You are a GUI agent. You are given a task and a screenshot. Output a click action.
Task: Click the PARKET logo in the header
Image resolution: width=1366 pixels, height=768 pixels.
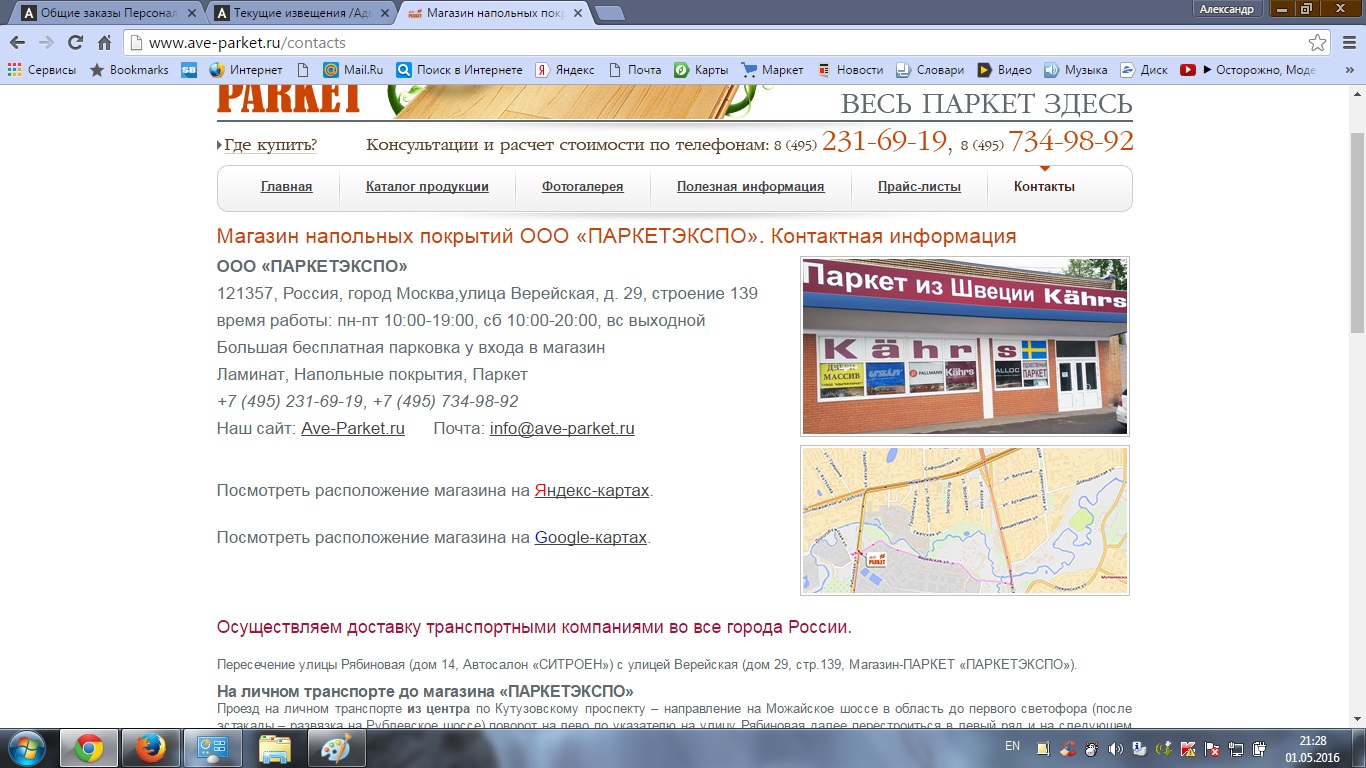click(x=289, y=99)
